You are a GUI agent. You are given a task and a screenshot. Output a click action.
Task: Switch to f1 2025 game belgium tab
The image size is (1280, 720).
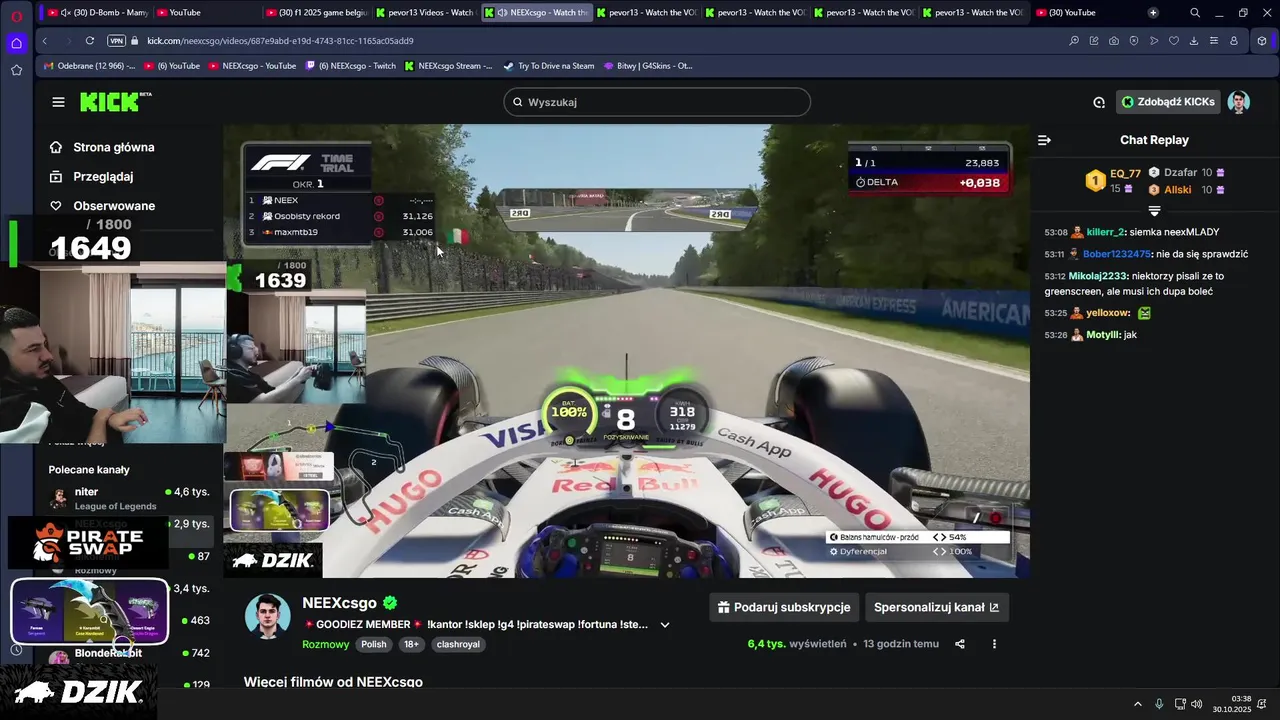317,13
